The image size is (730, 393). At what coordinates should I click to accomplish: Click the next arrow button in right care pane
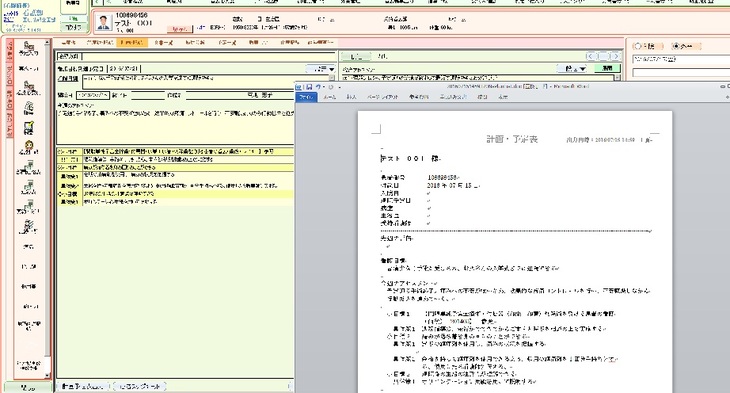(616, 56)
